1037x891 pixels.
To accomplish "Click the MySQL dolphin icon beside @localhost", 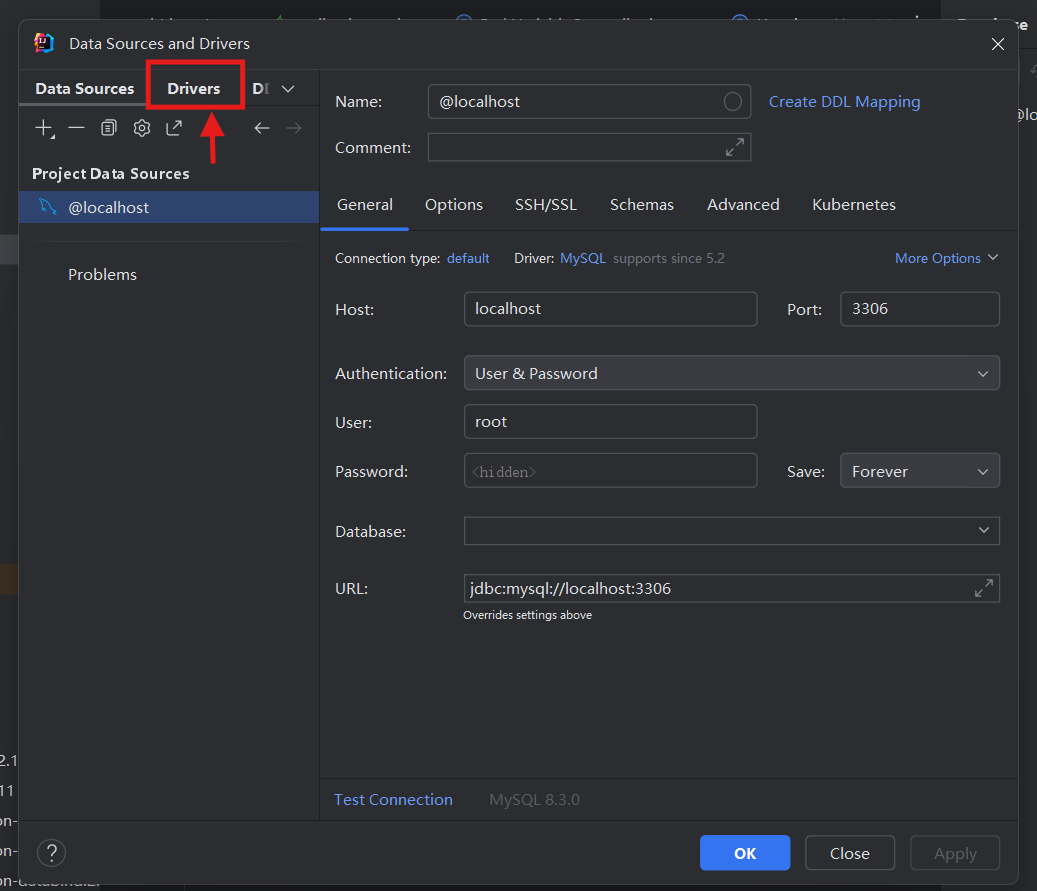I will pos(48,207).
